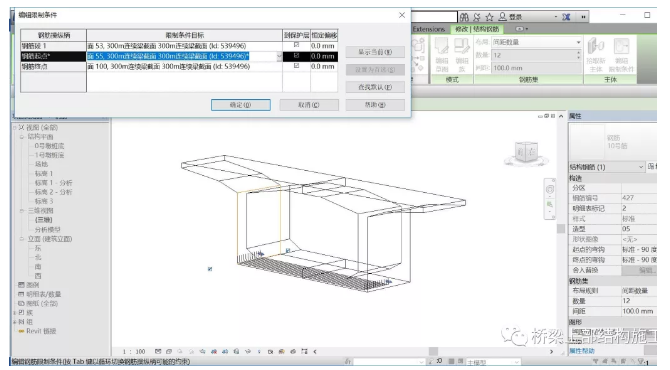The image size is (670, 370).
Task: Open the Visual Style icon on view bar
Action: tap(169, 352)
